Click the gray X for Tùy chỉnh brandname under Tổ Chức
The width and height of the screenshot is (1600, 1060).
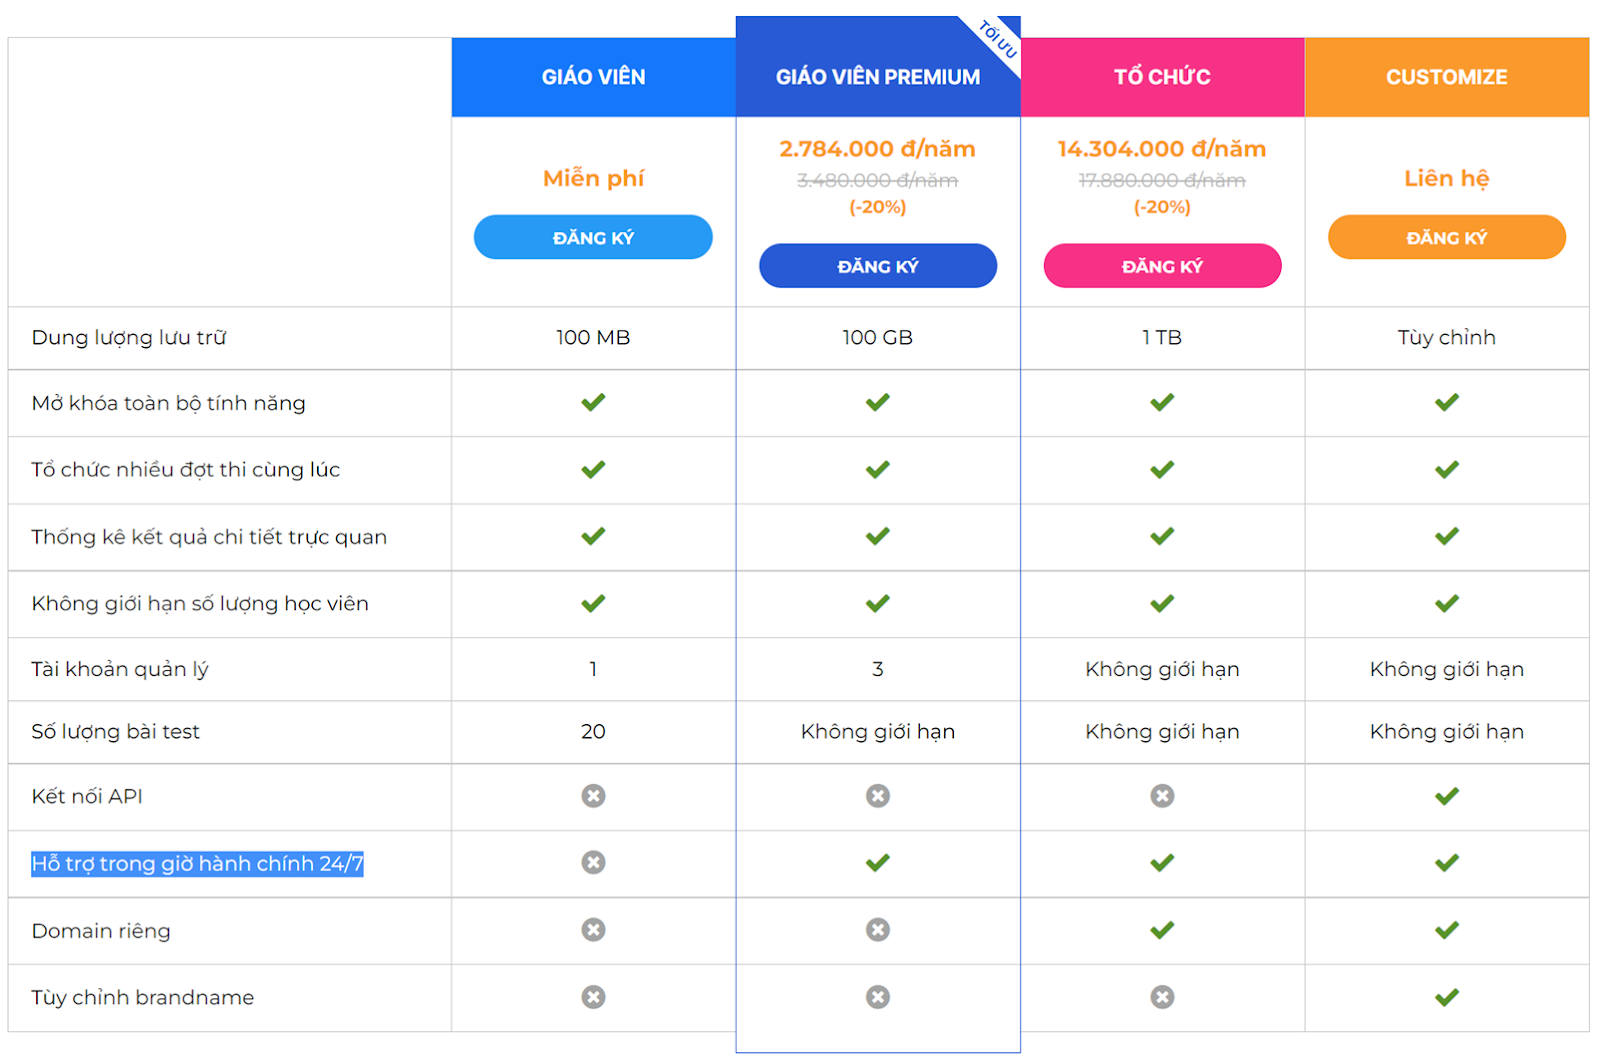tap(1162, 997)
